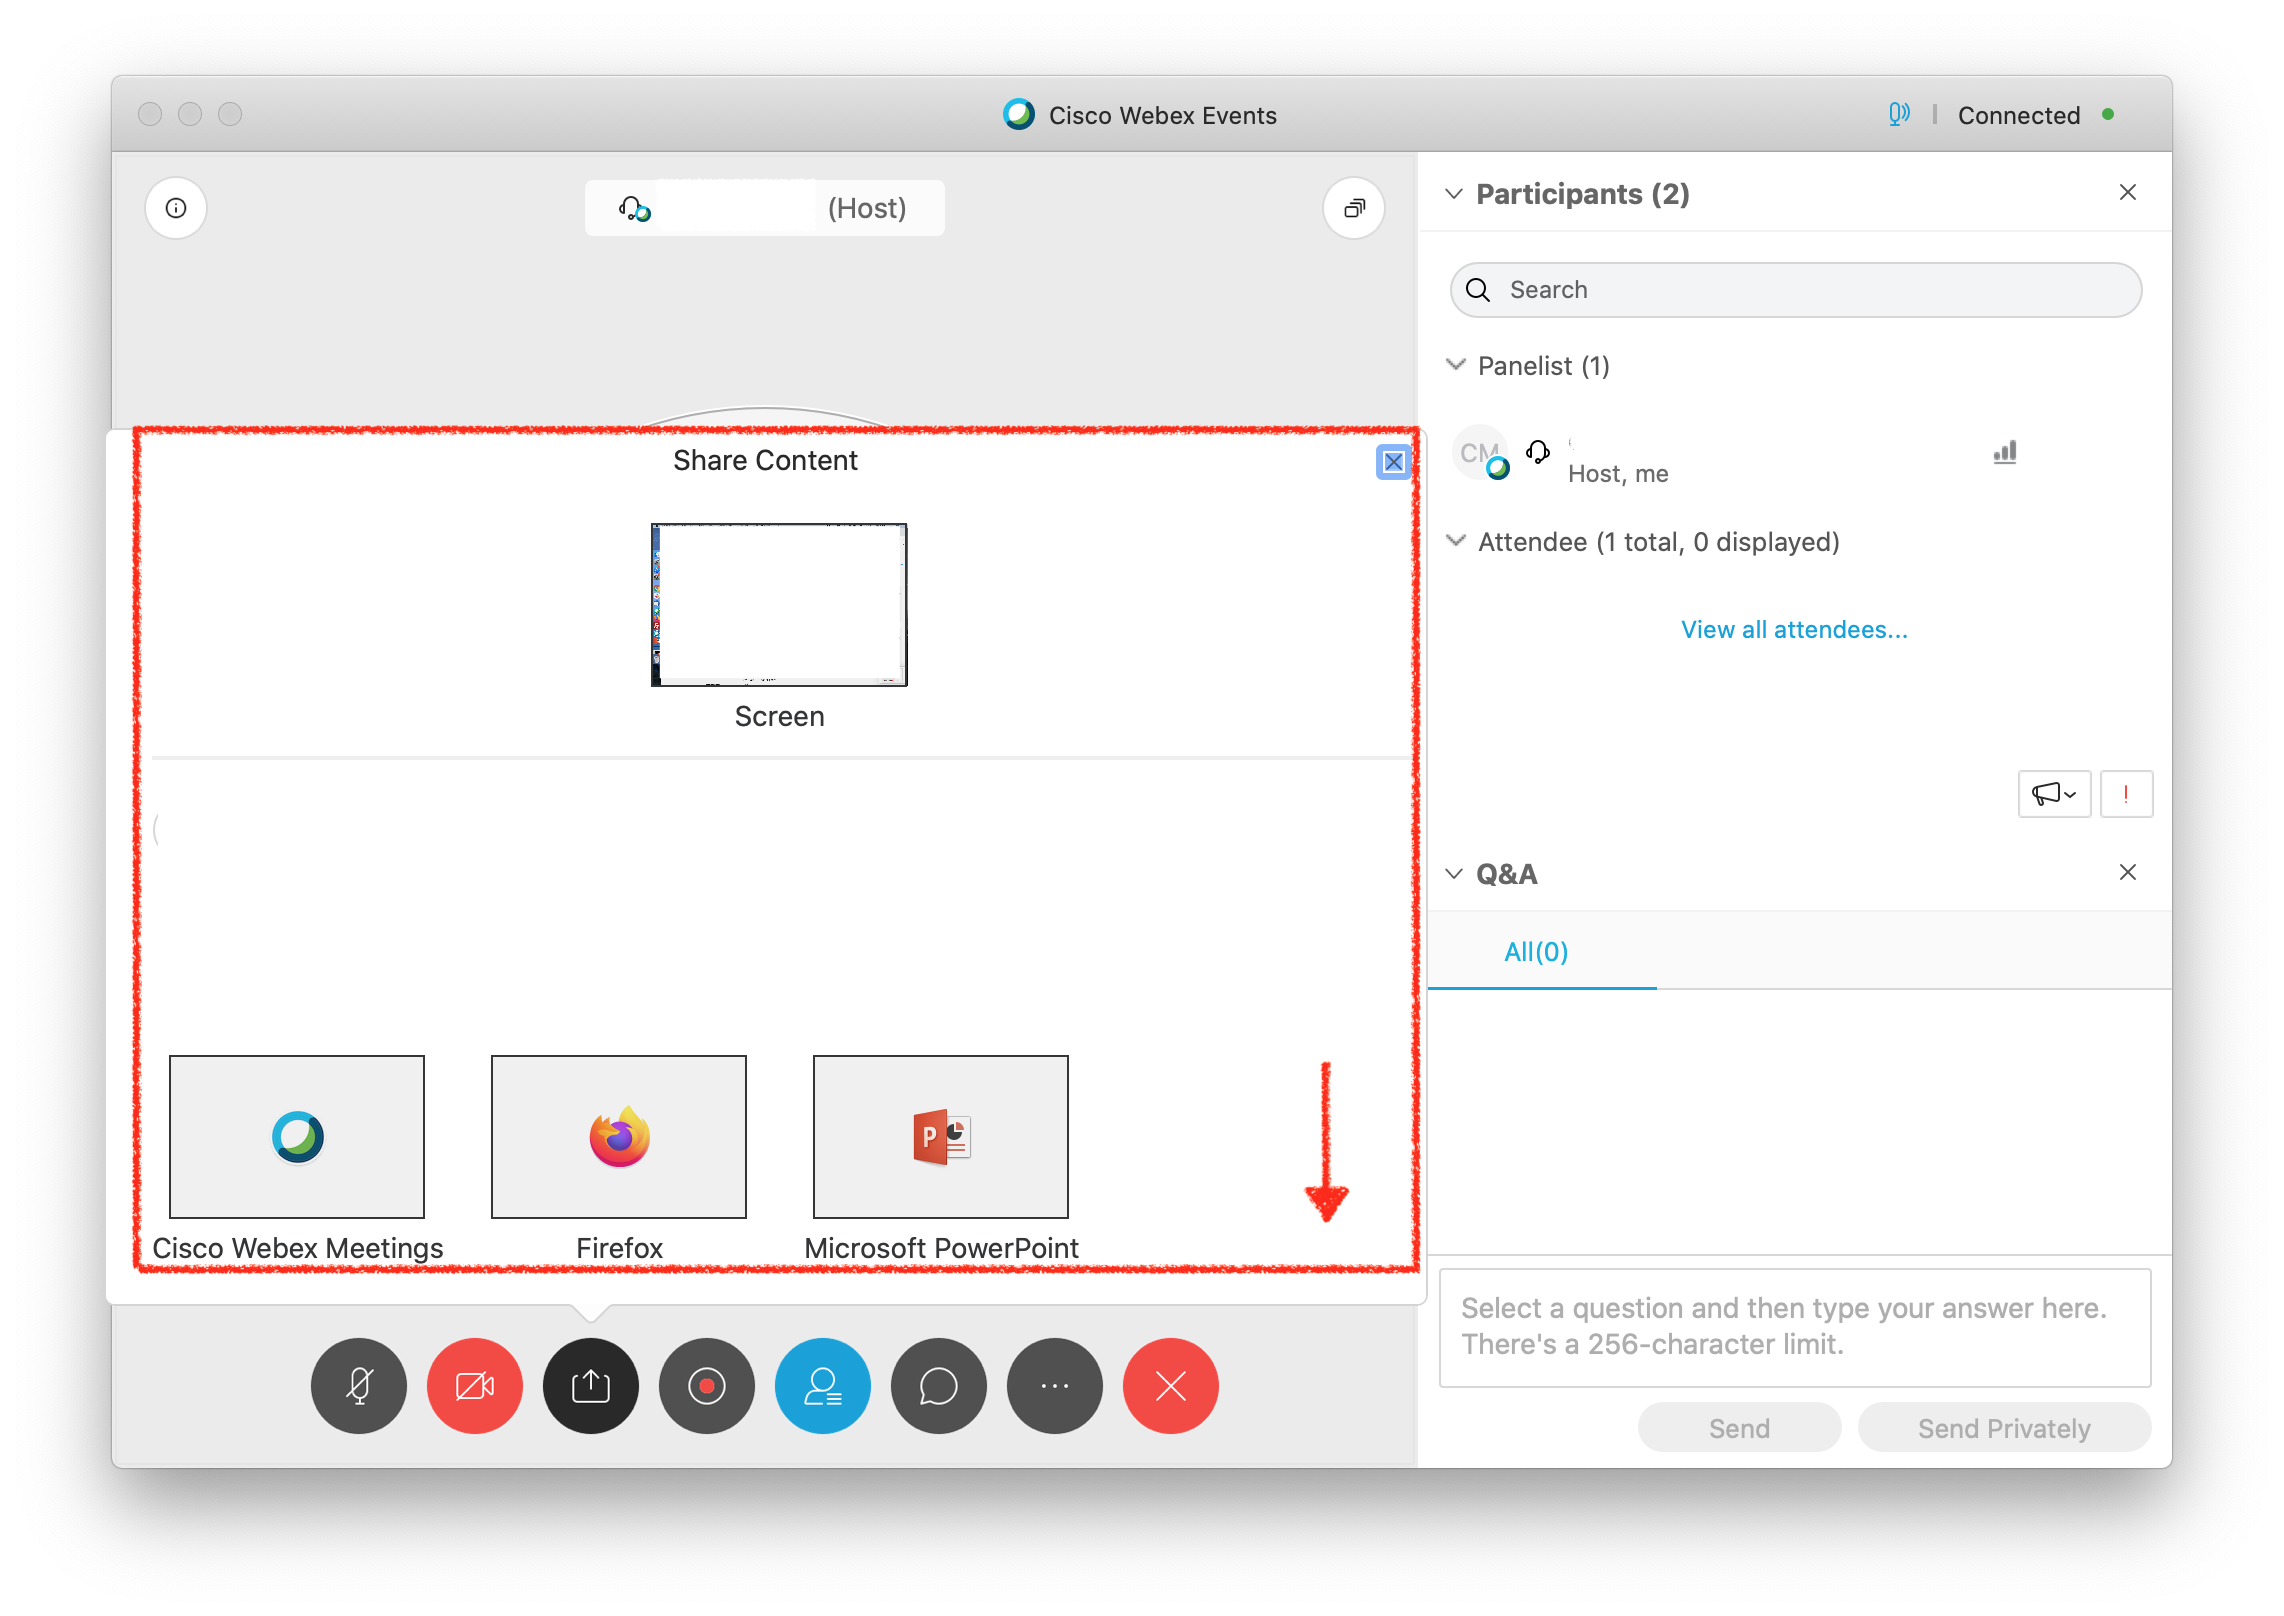Share the Cisco Webex Meetings application

tap(297, 1137)
